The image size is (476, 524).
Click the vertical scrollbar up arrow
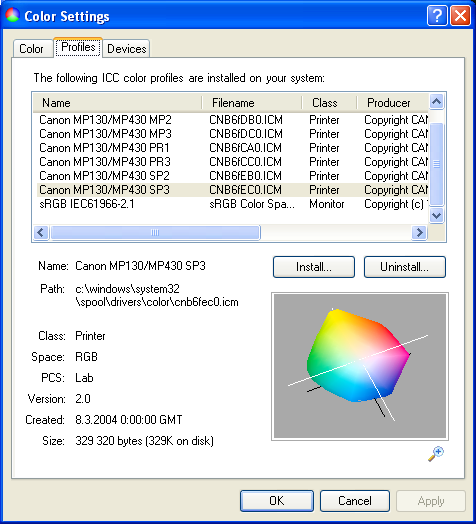(436, 101)
